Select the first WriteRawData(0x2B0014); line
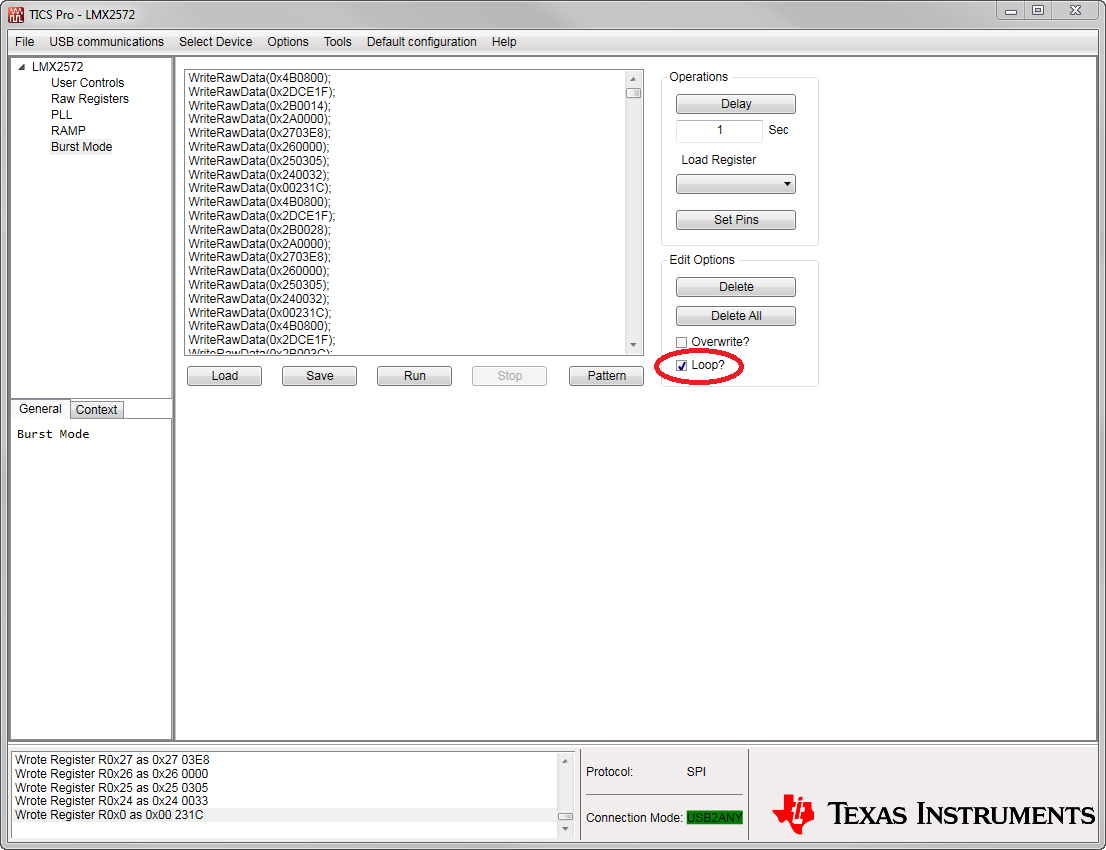Viewport: 1106px width, 850px height. [259, 106]
